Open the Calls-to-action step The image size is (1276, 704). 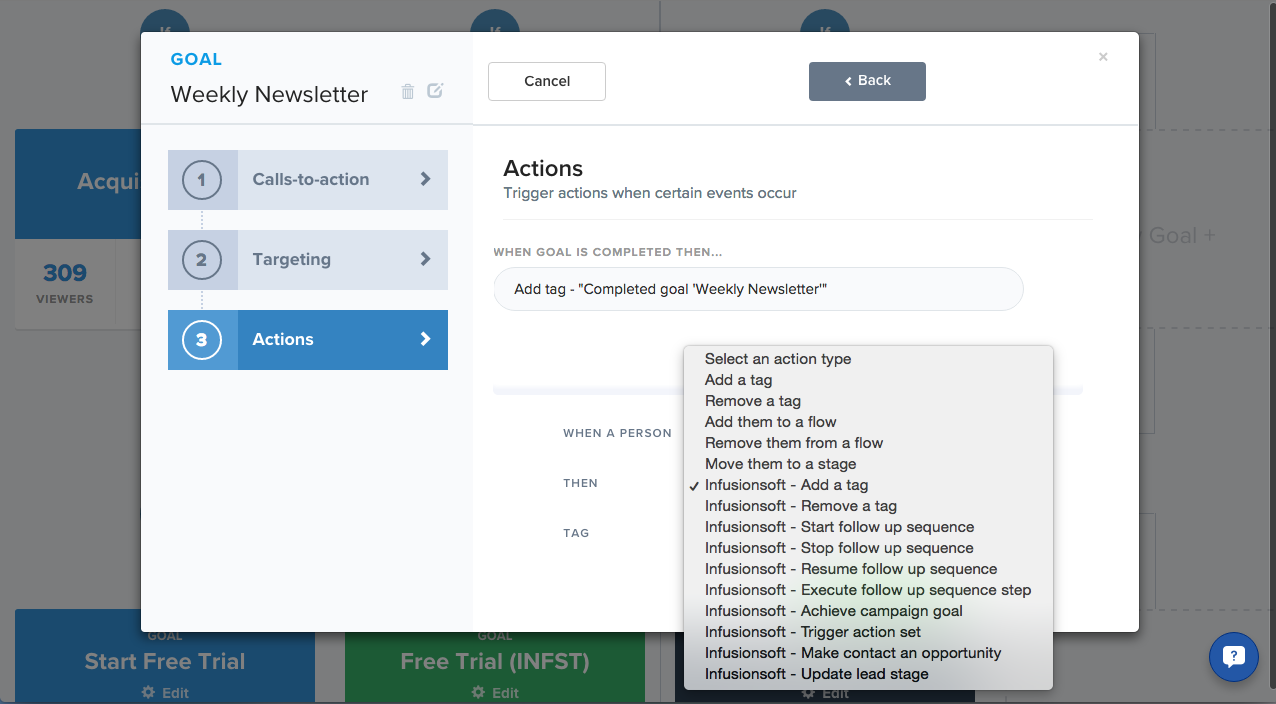[x=308, y=180]
